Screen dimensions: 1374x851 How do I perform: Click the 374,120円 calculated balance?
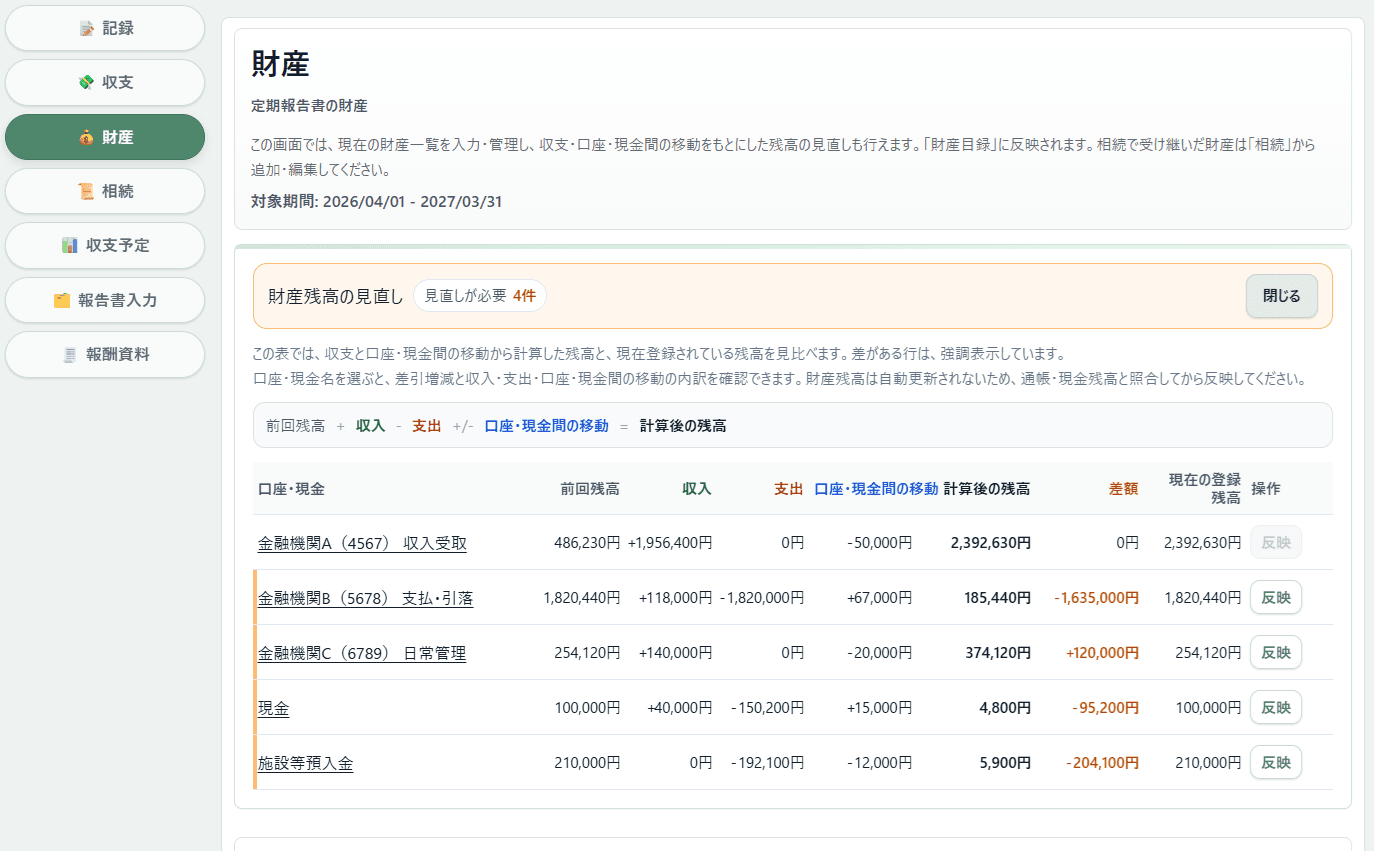coord(998,653)
